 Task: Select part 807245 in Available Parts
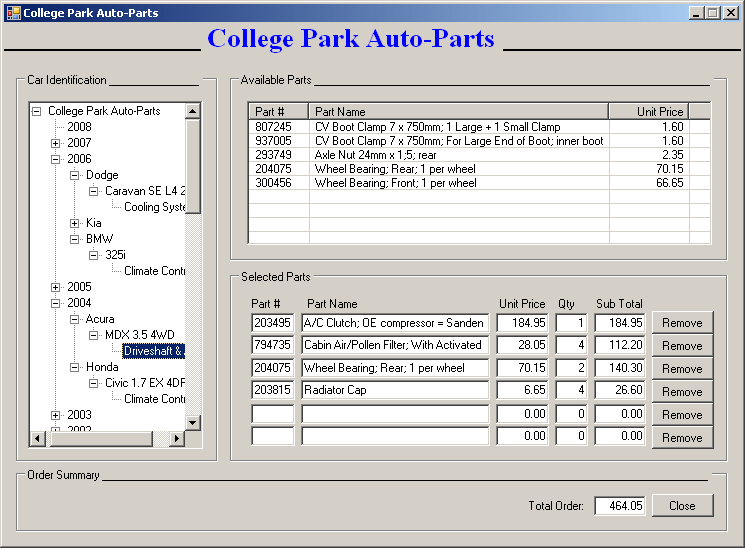(479, 127)
